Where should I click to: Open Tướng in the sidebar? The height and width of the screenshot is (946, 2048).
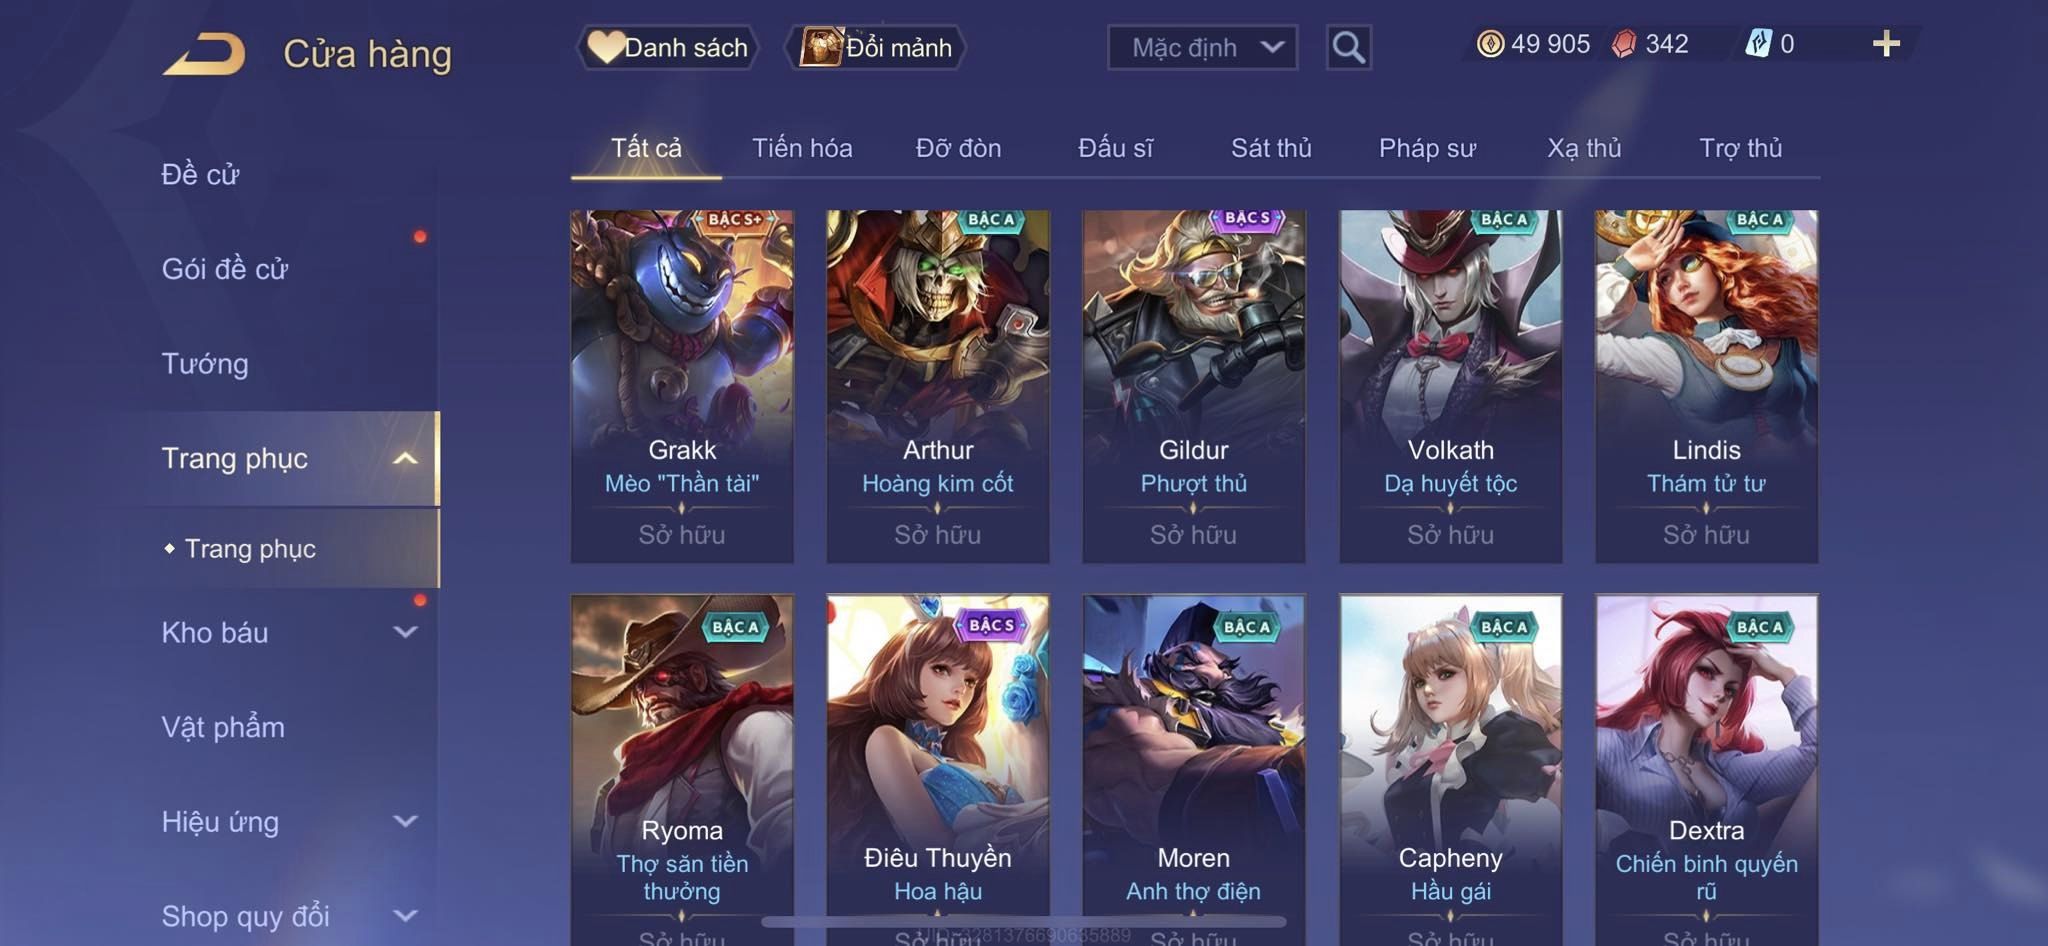tap(205, 364)
